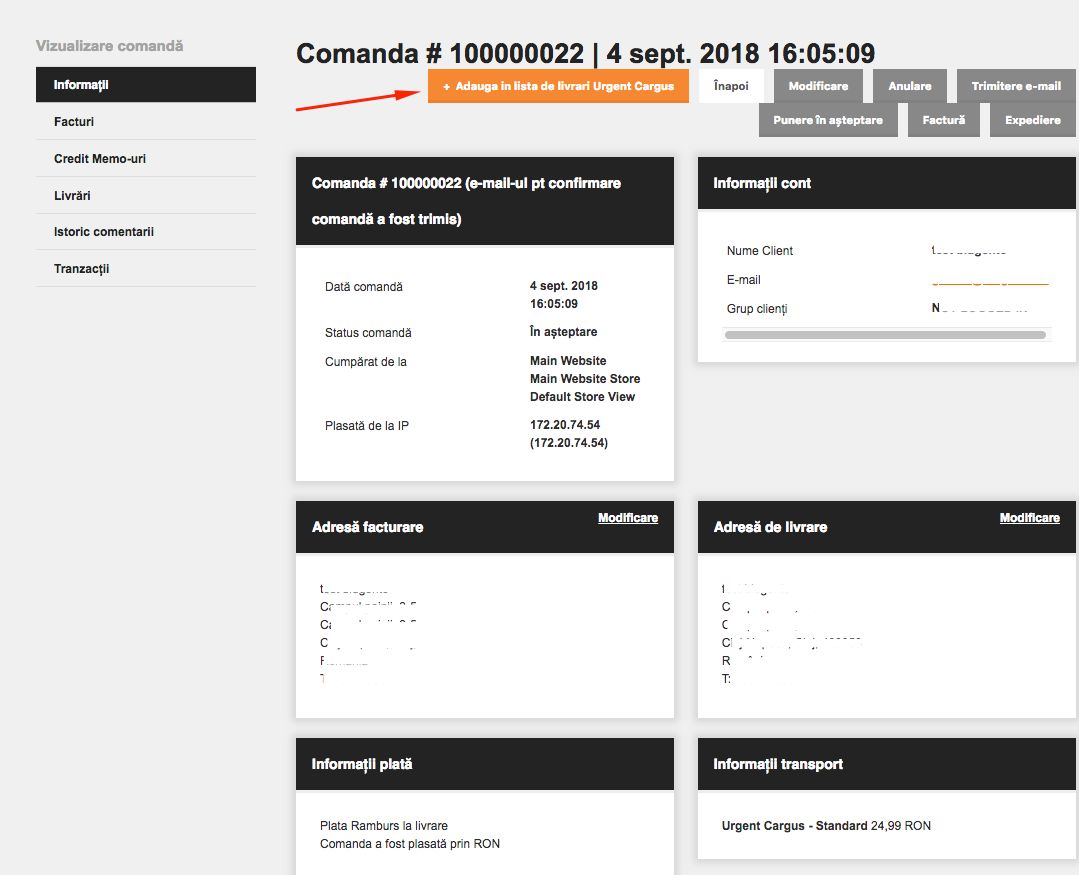The height and width of the screenshot is (875, 1079).
Task: Edit billing address via Modificare link
Action: 628,518
